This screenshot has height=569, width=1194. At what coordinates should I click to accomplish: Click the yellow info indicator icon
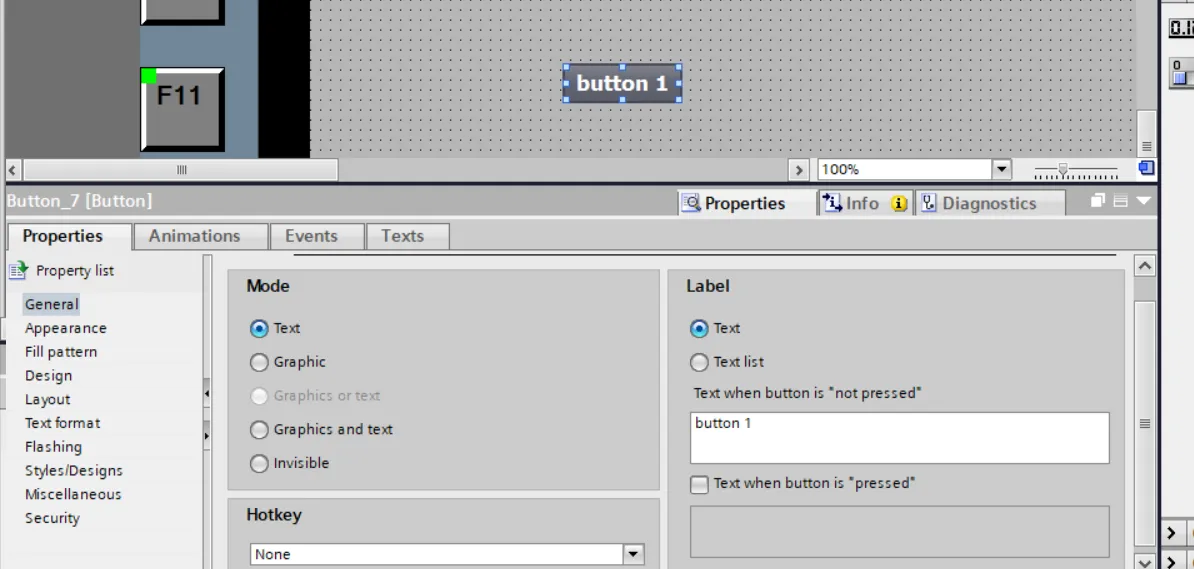[899, 203]
